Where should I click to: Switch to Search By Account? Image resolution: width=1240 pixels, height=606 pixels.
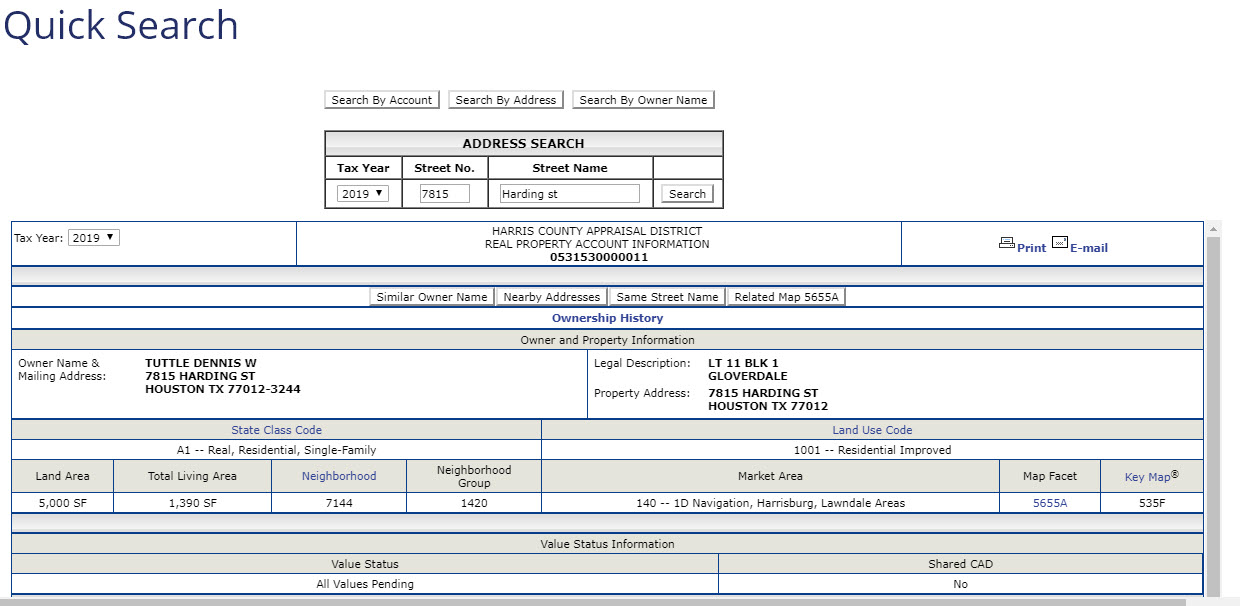[382, 100]
